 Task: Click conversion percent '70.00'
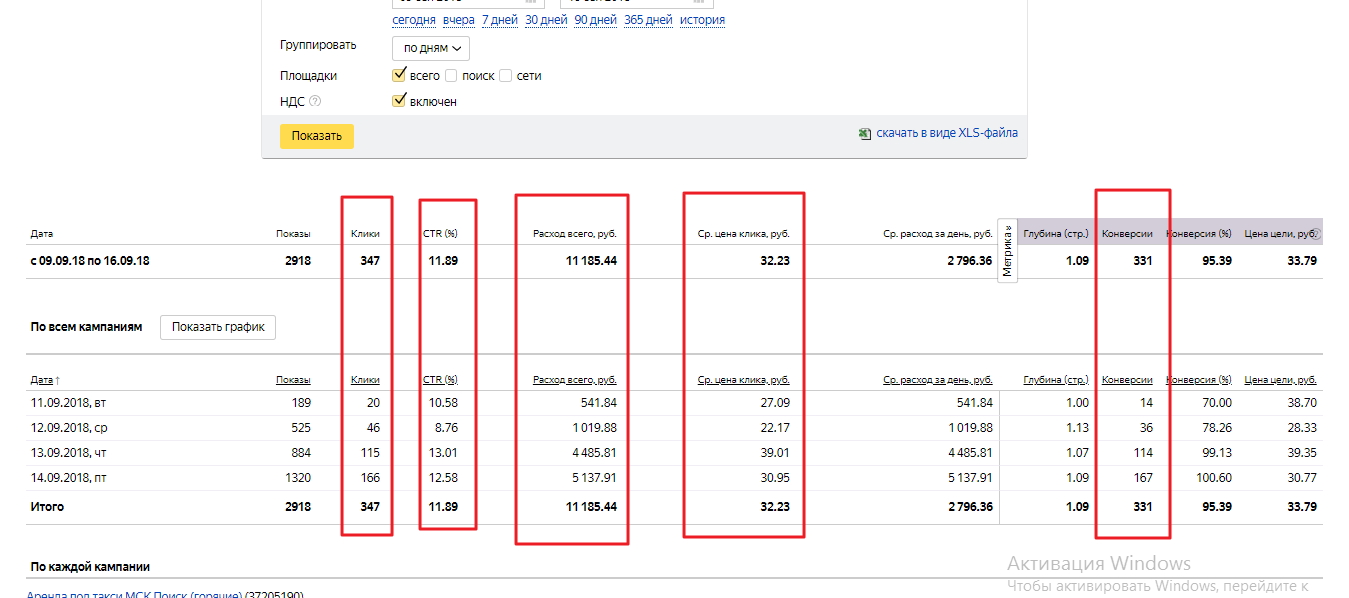(1216, 403)
